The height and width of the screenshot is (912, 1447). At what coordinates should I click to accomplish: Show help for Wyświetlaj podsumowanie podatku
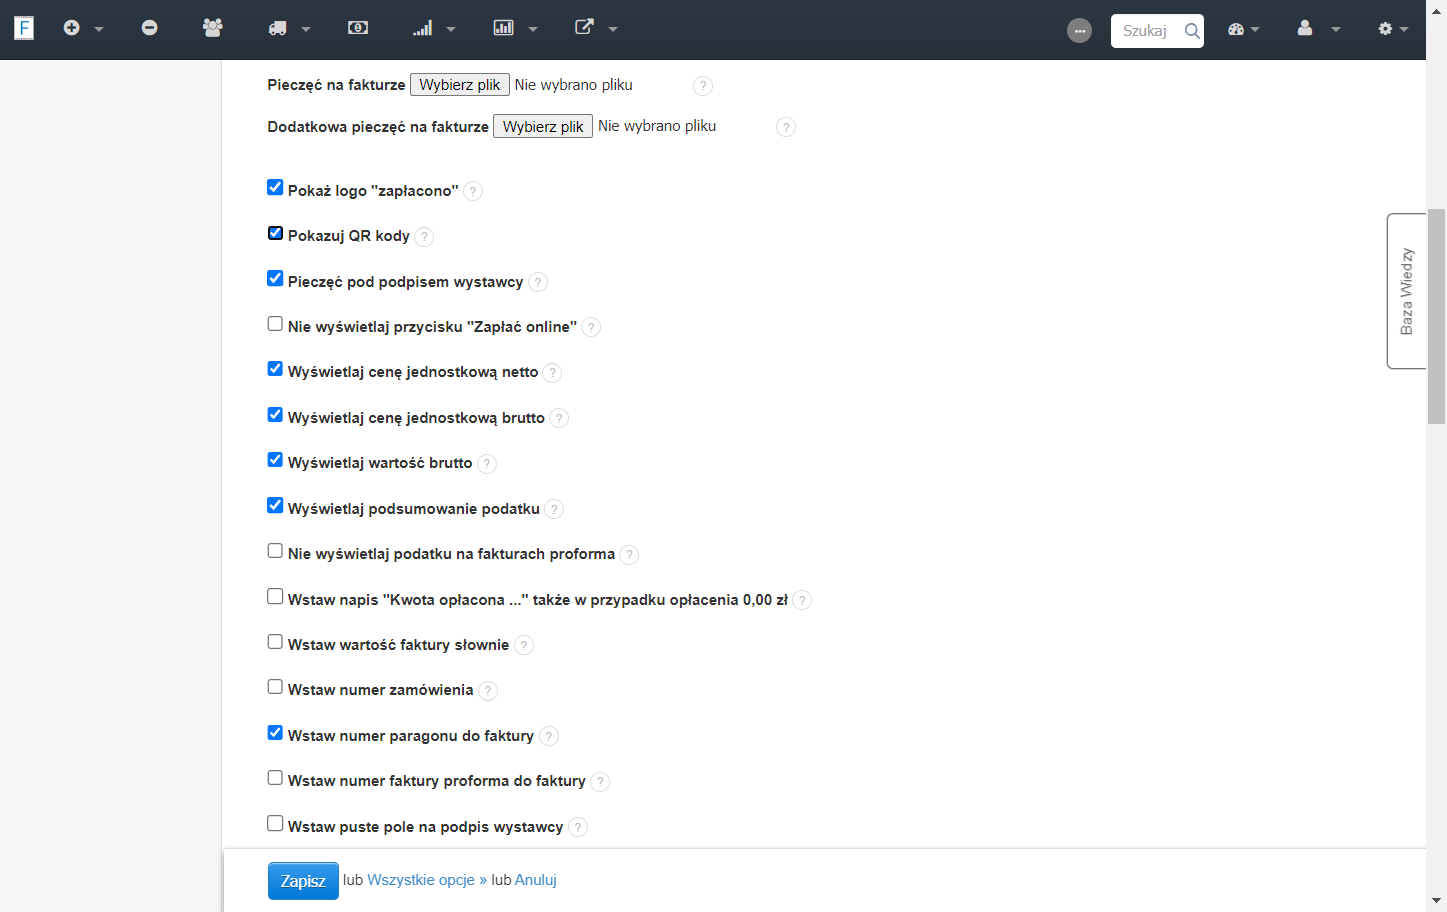pyautogui.click(x=554, y=509)
